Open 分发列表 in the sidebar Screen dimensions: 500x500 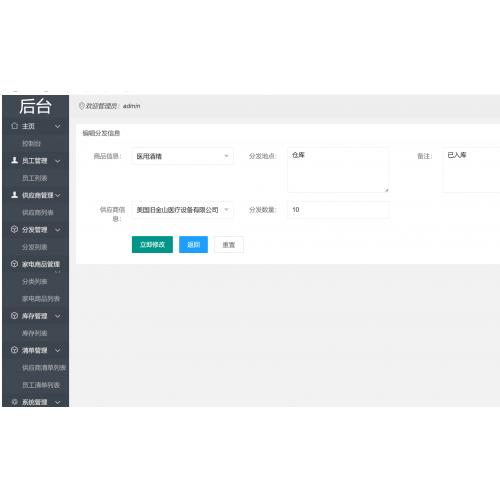[x=35, y=247]
